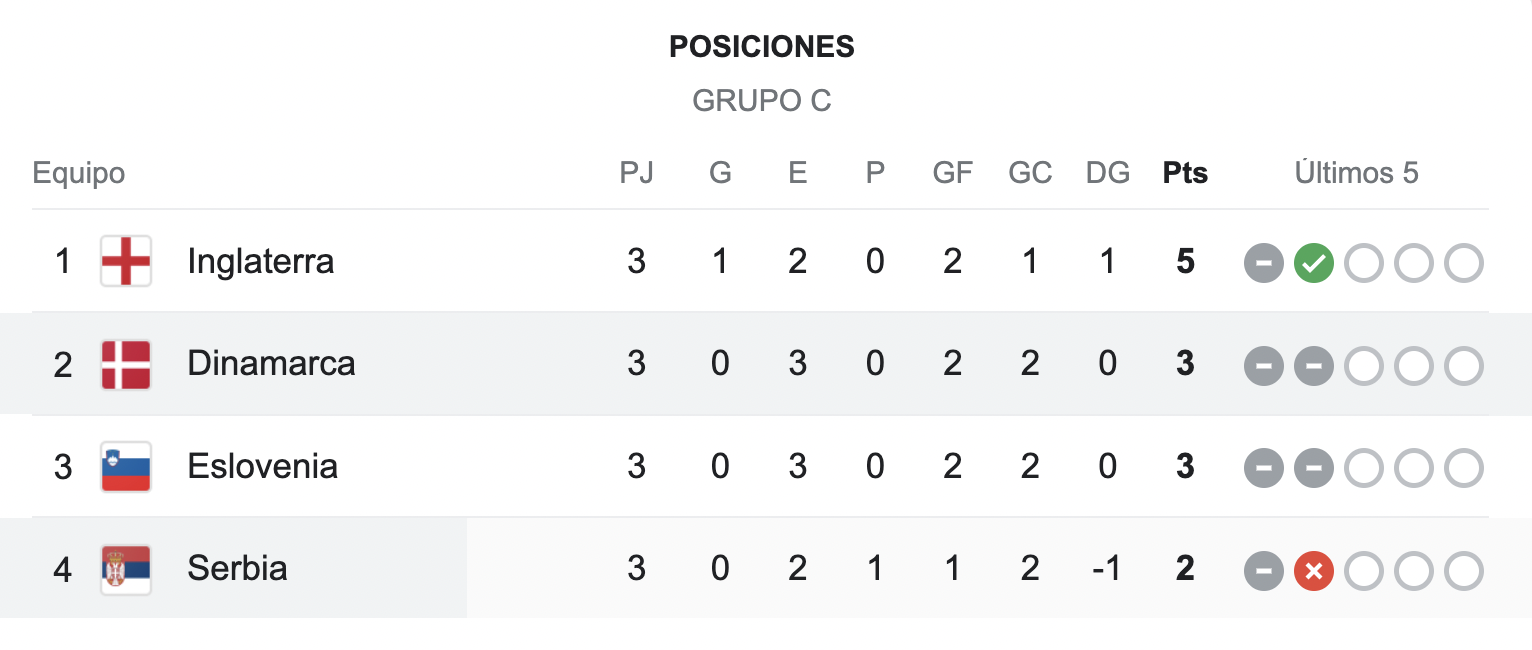Click the Últimos 5 column header

(1357, 173)
